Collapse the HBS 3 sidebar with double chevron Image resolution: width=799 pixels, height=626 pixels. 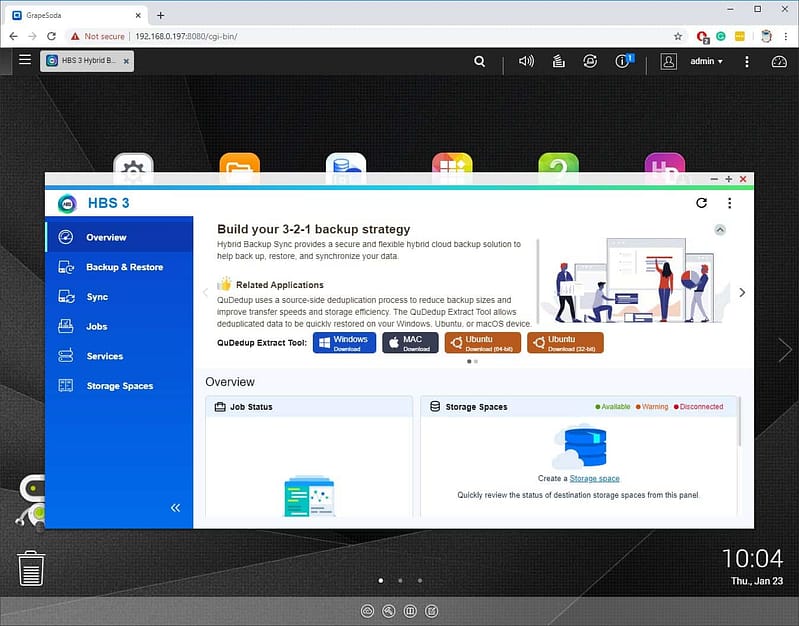point(175,508)
